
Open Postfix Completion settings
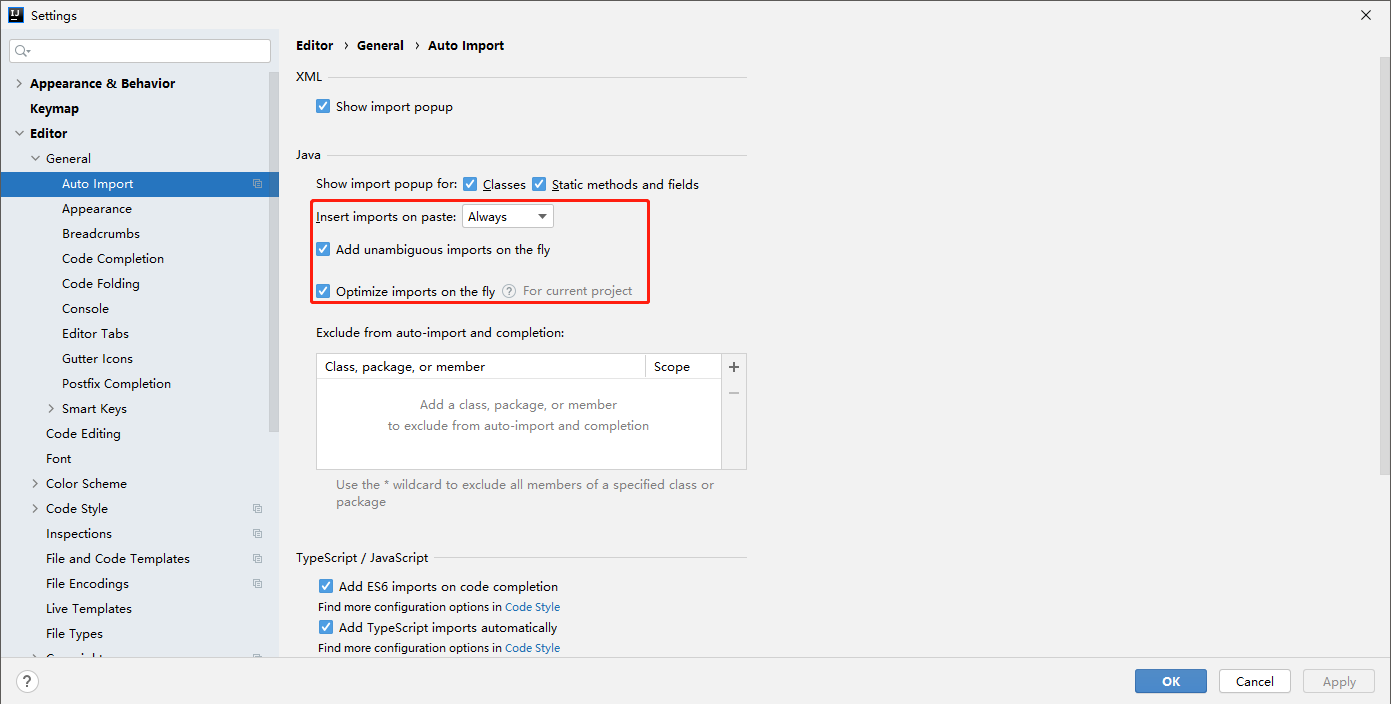tap(116, 384)
